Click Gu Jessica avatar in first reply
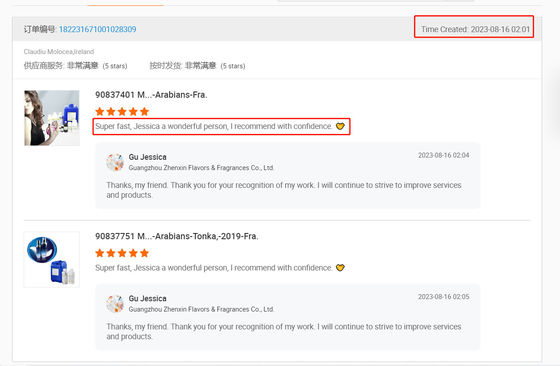The height and width of the screenshot is (366, 560). pyautogui.click(x=115, y=162)
